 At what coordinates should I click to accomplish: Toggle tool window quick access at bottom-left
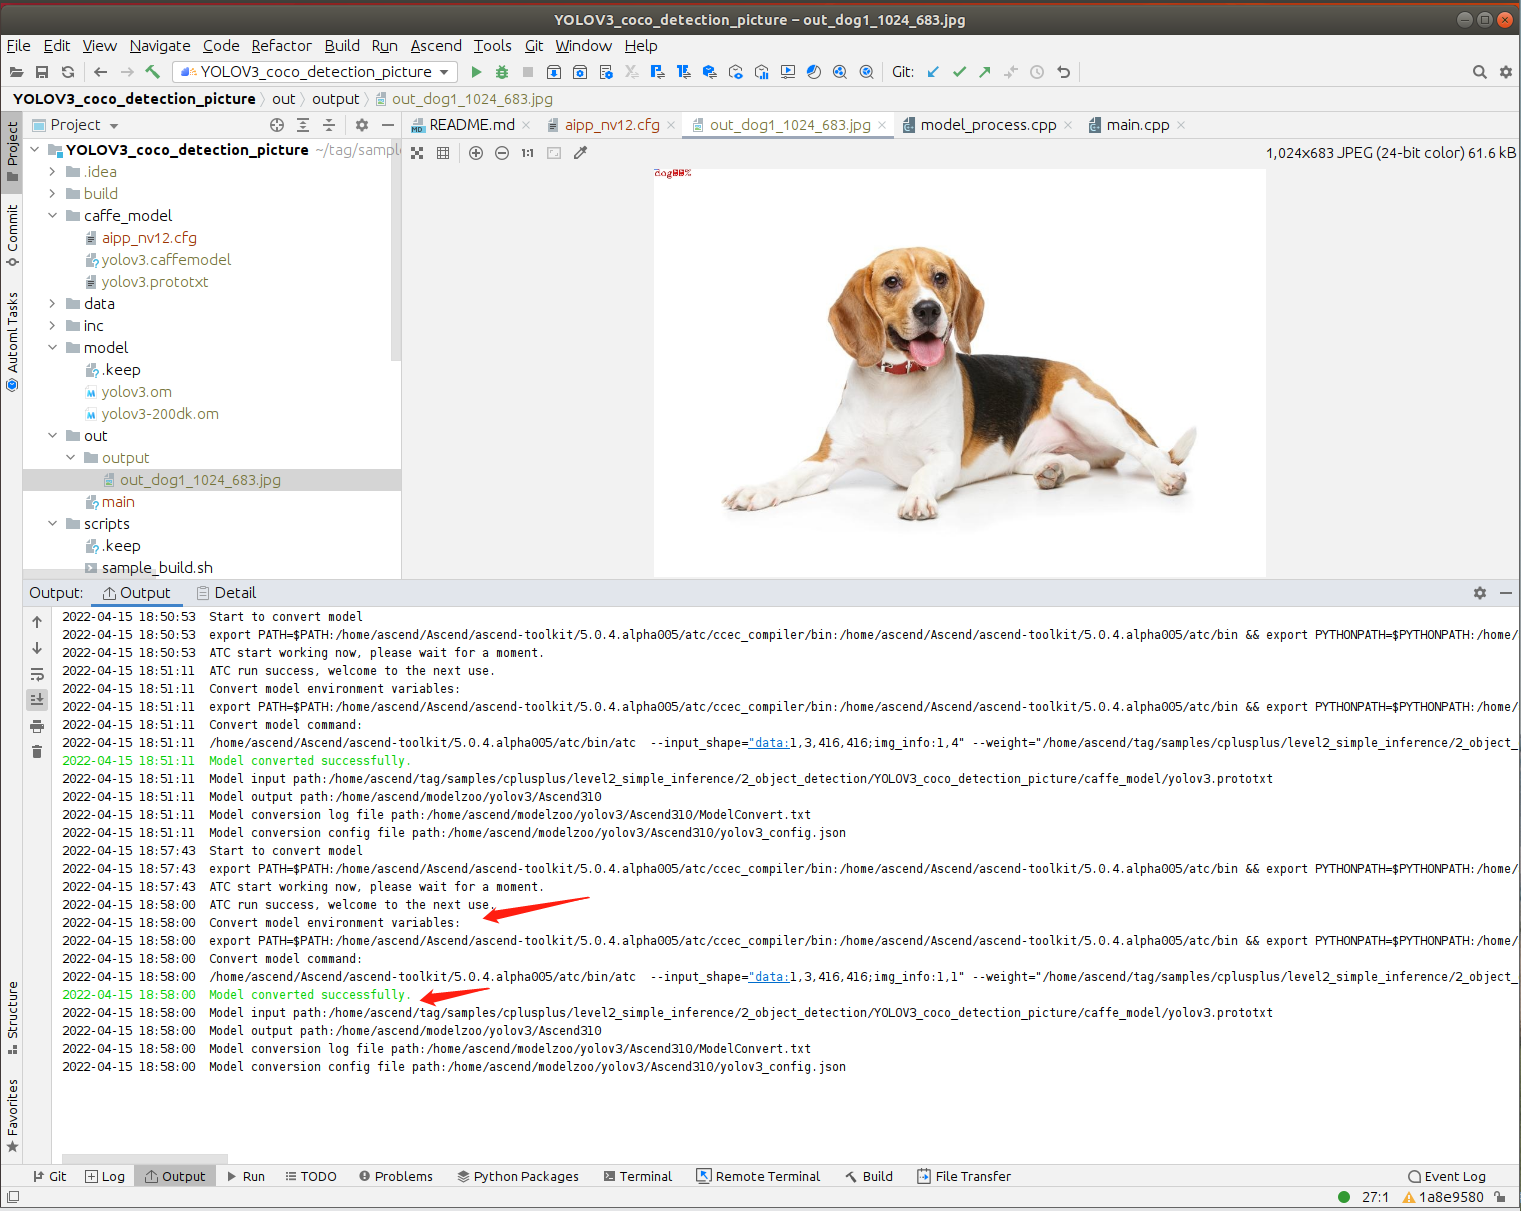click(x=12, y=1197)
